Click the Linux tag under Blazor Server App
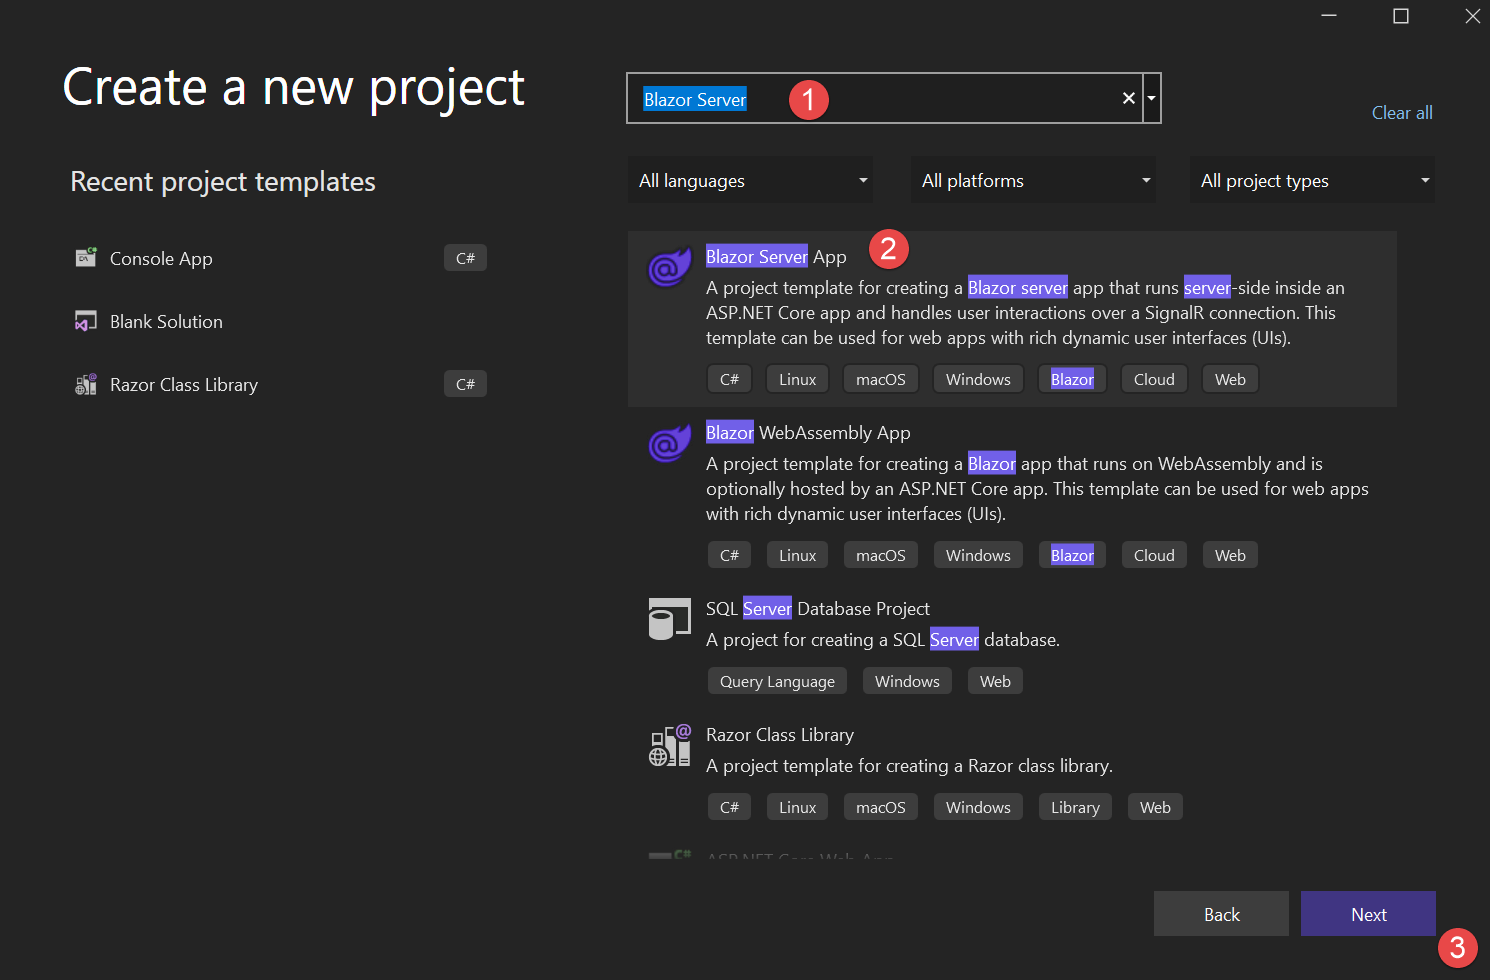Screen dimensions: 1490x980 (797, 379)
